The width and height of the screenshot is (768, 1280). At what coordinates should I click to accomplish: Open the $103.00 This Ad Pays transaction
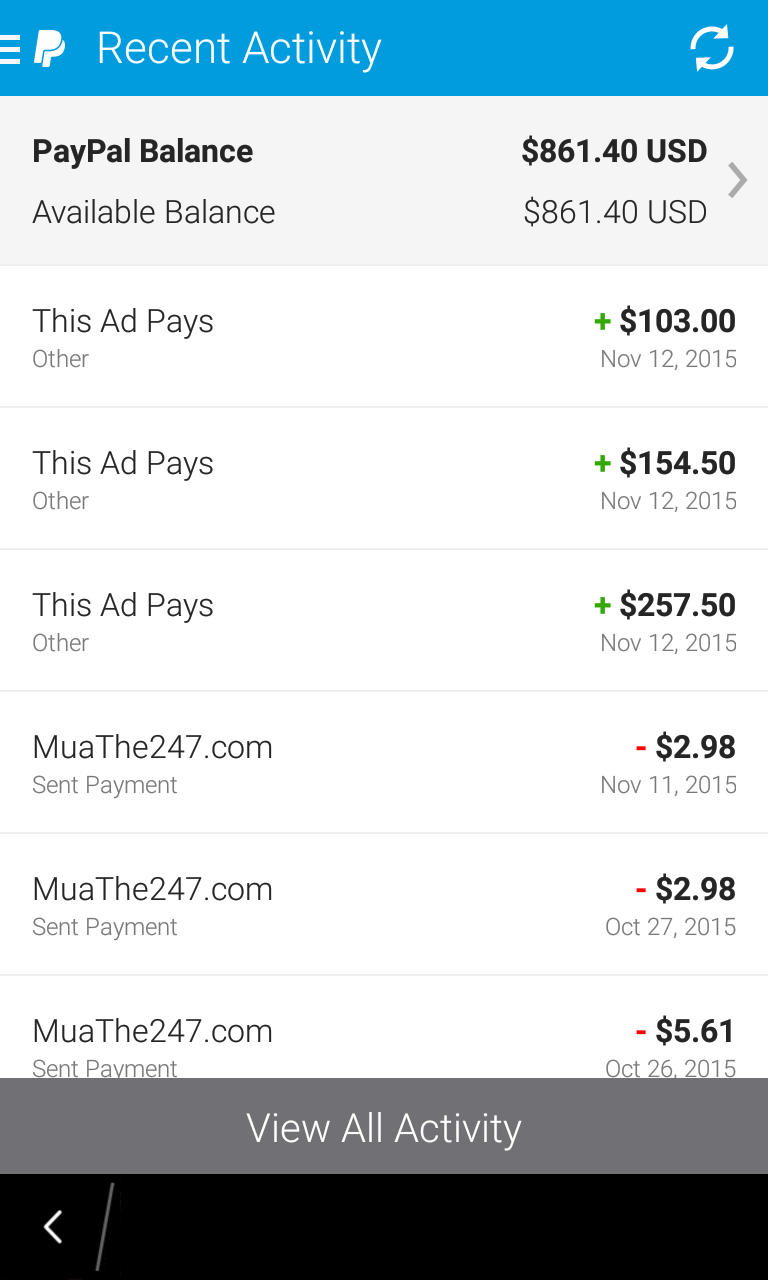pos(384,337)
